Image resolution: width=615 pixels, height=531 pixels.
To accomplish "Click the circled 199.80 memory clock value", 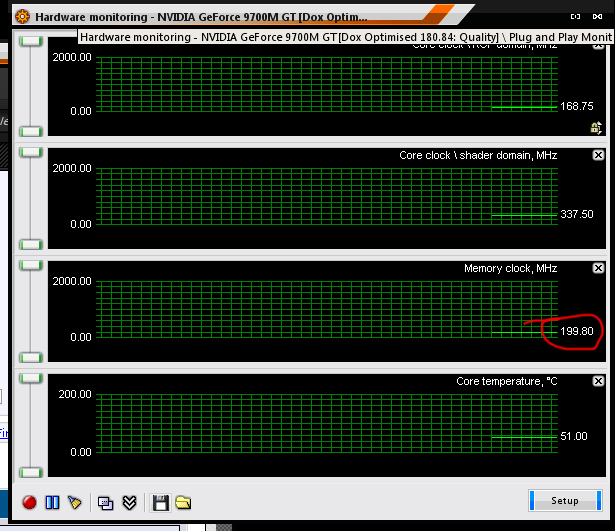I will tap(577, 331).
